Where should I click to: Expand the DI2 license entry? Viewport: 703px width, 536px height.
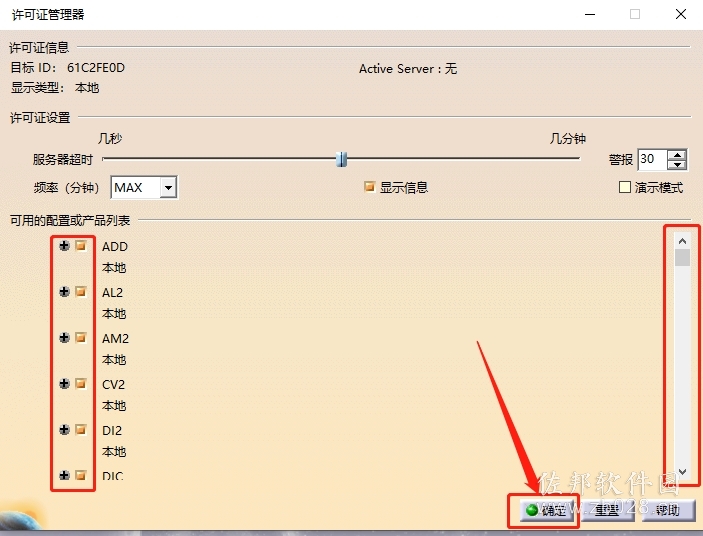click(x=65, y=430)
